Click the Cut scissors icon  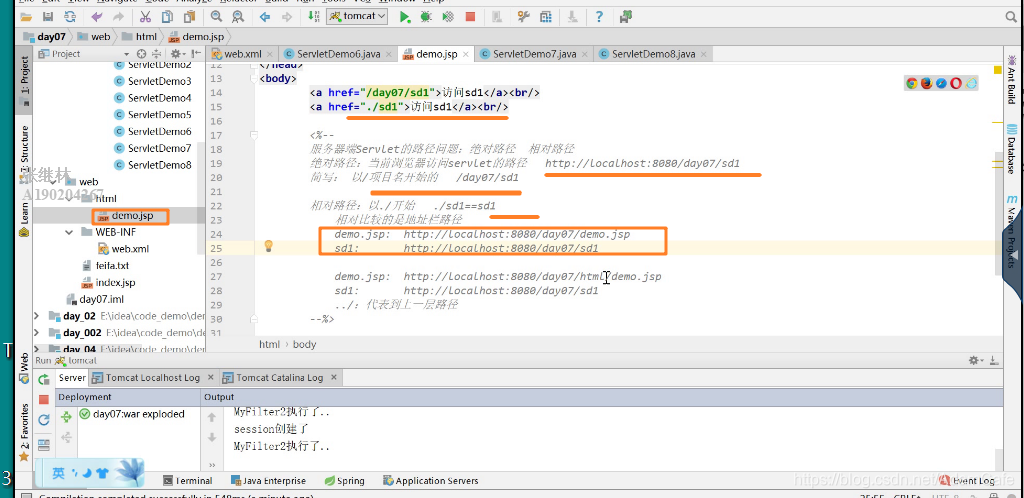tap(146, 16)
